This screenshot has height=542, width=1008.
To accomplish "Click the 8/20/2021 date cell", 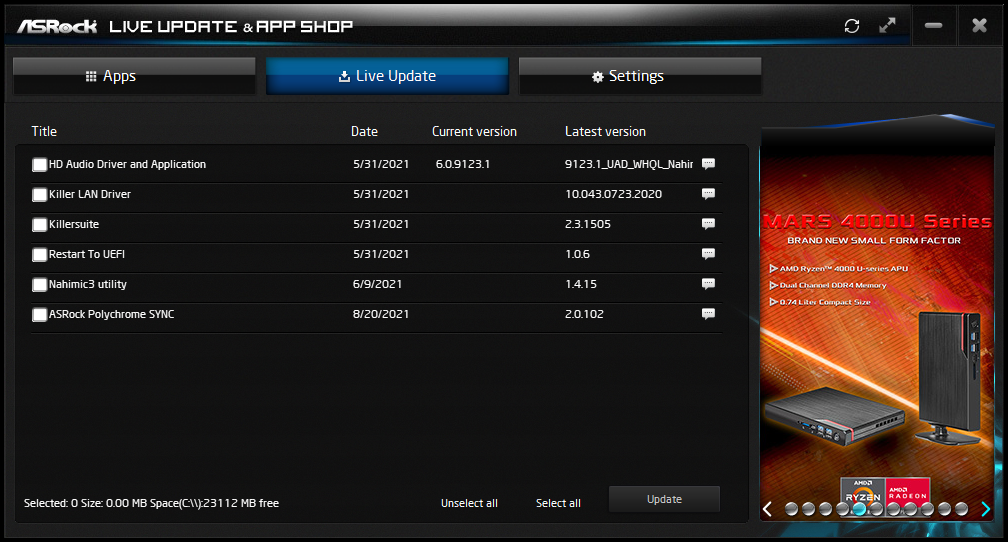I will click(381, 314).
